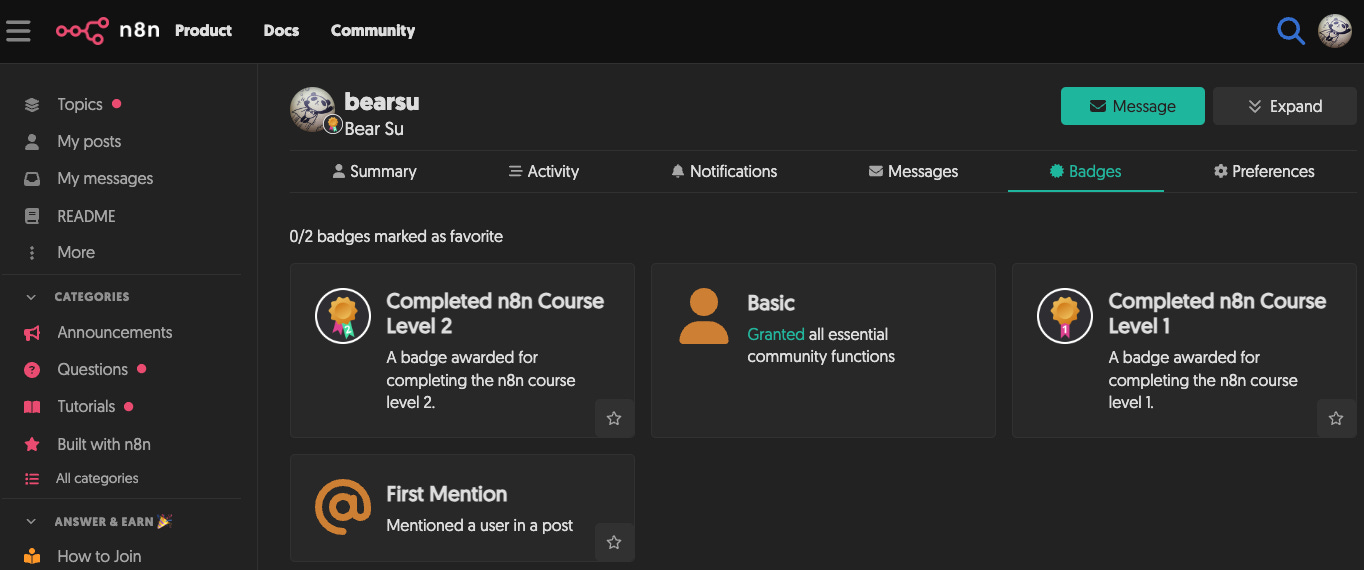View All categories list
The image size is (1364, 570).
pos(97,479)
